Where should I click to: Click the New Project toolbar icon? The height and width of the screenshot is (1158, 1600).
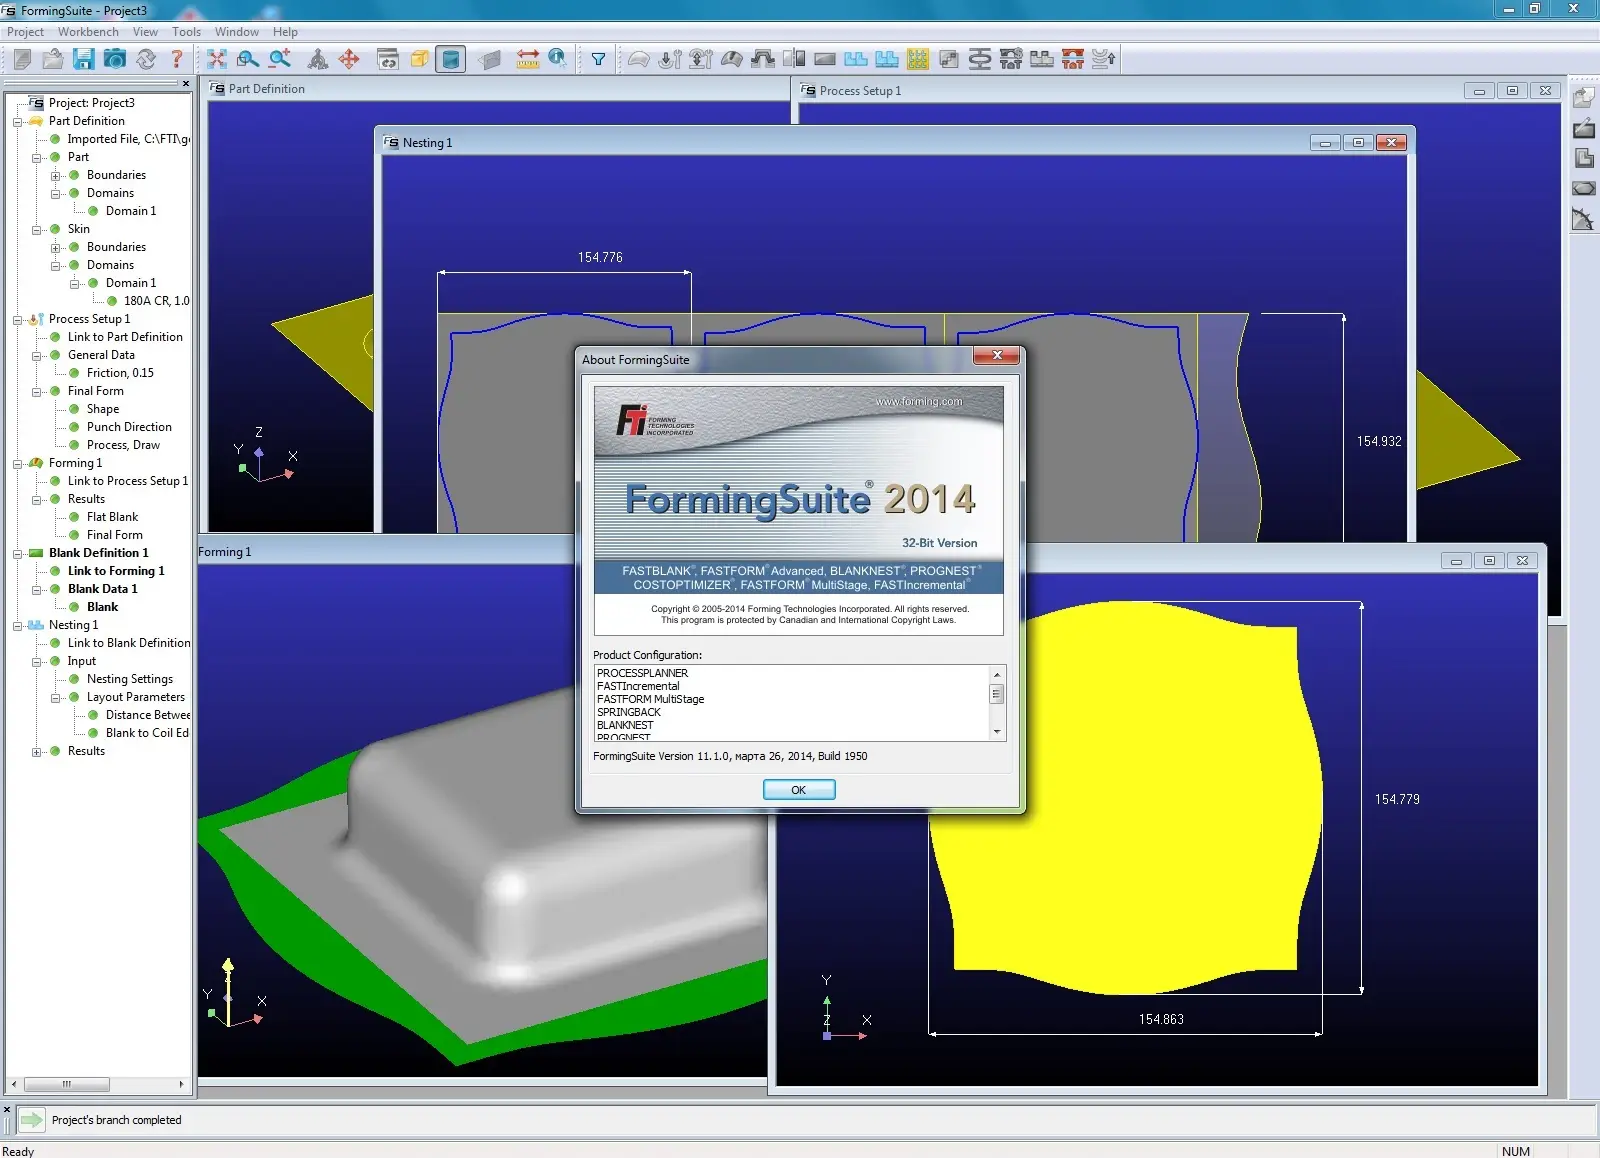22,59
